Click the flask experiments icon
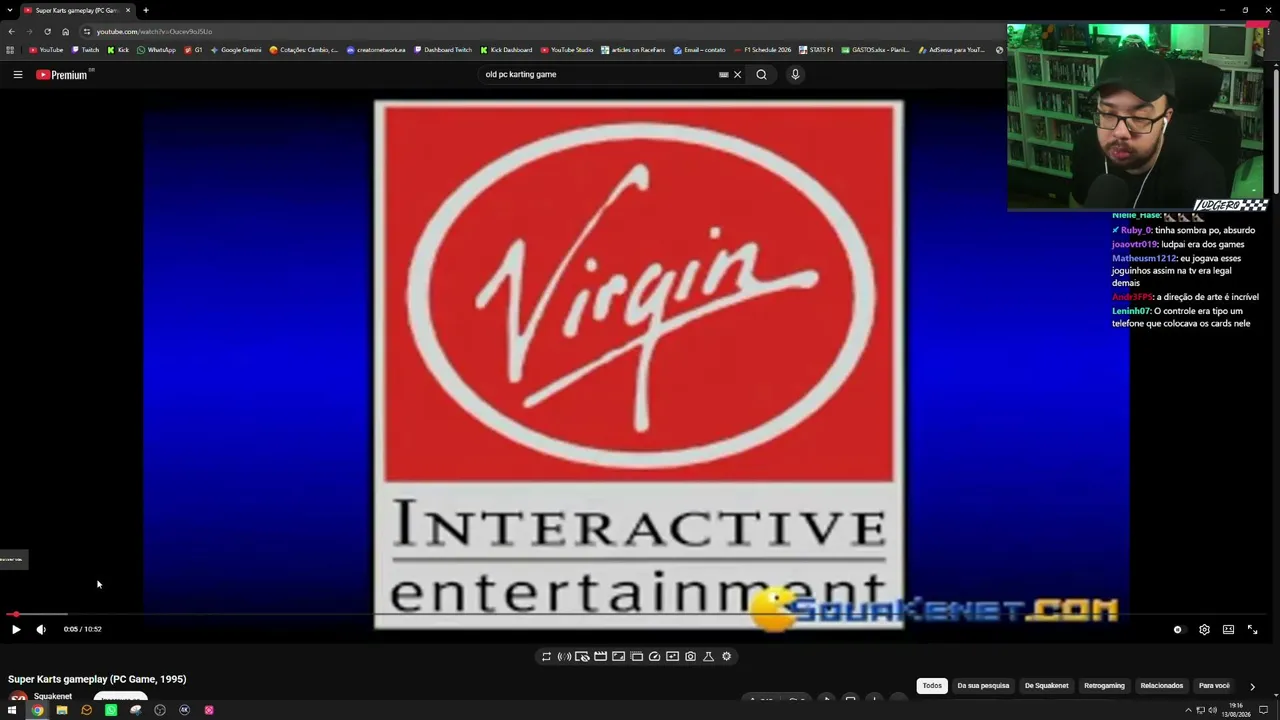The image size is (1280, 720). (708, 656)
